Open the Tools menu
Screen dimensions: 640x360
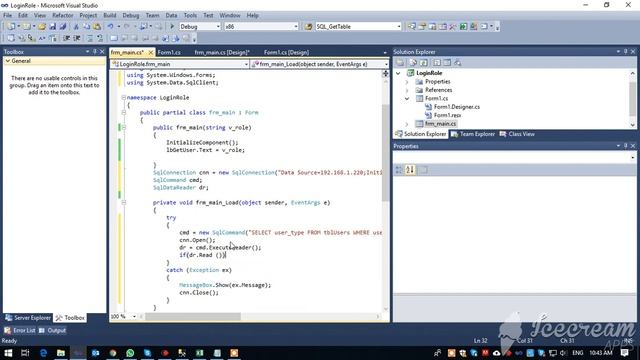tap(190, 16)
